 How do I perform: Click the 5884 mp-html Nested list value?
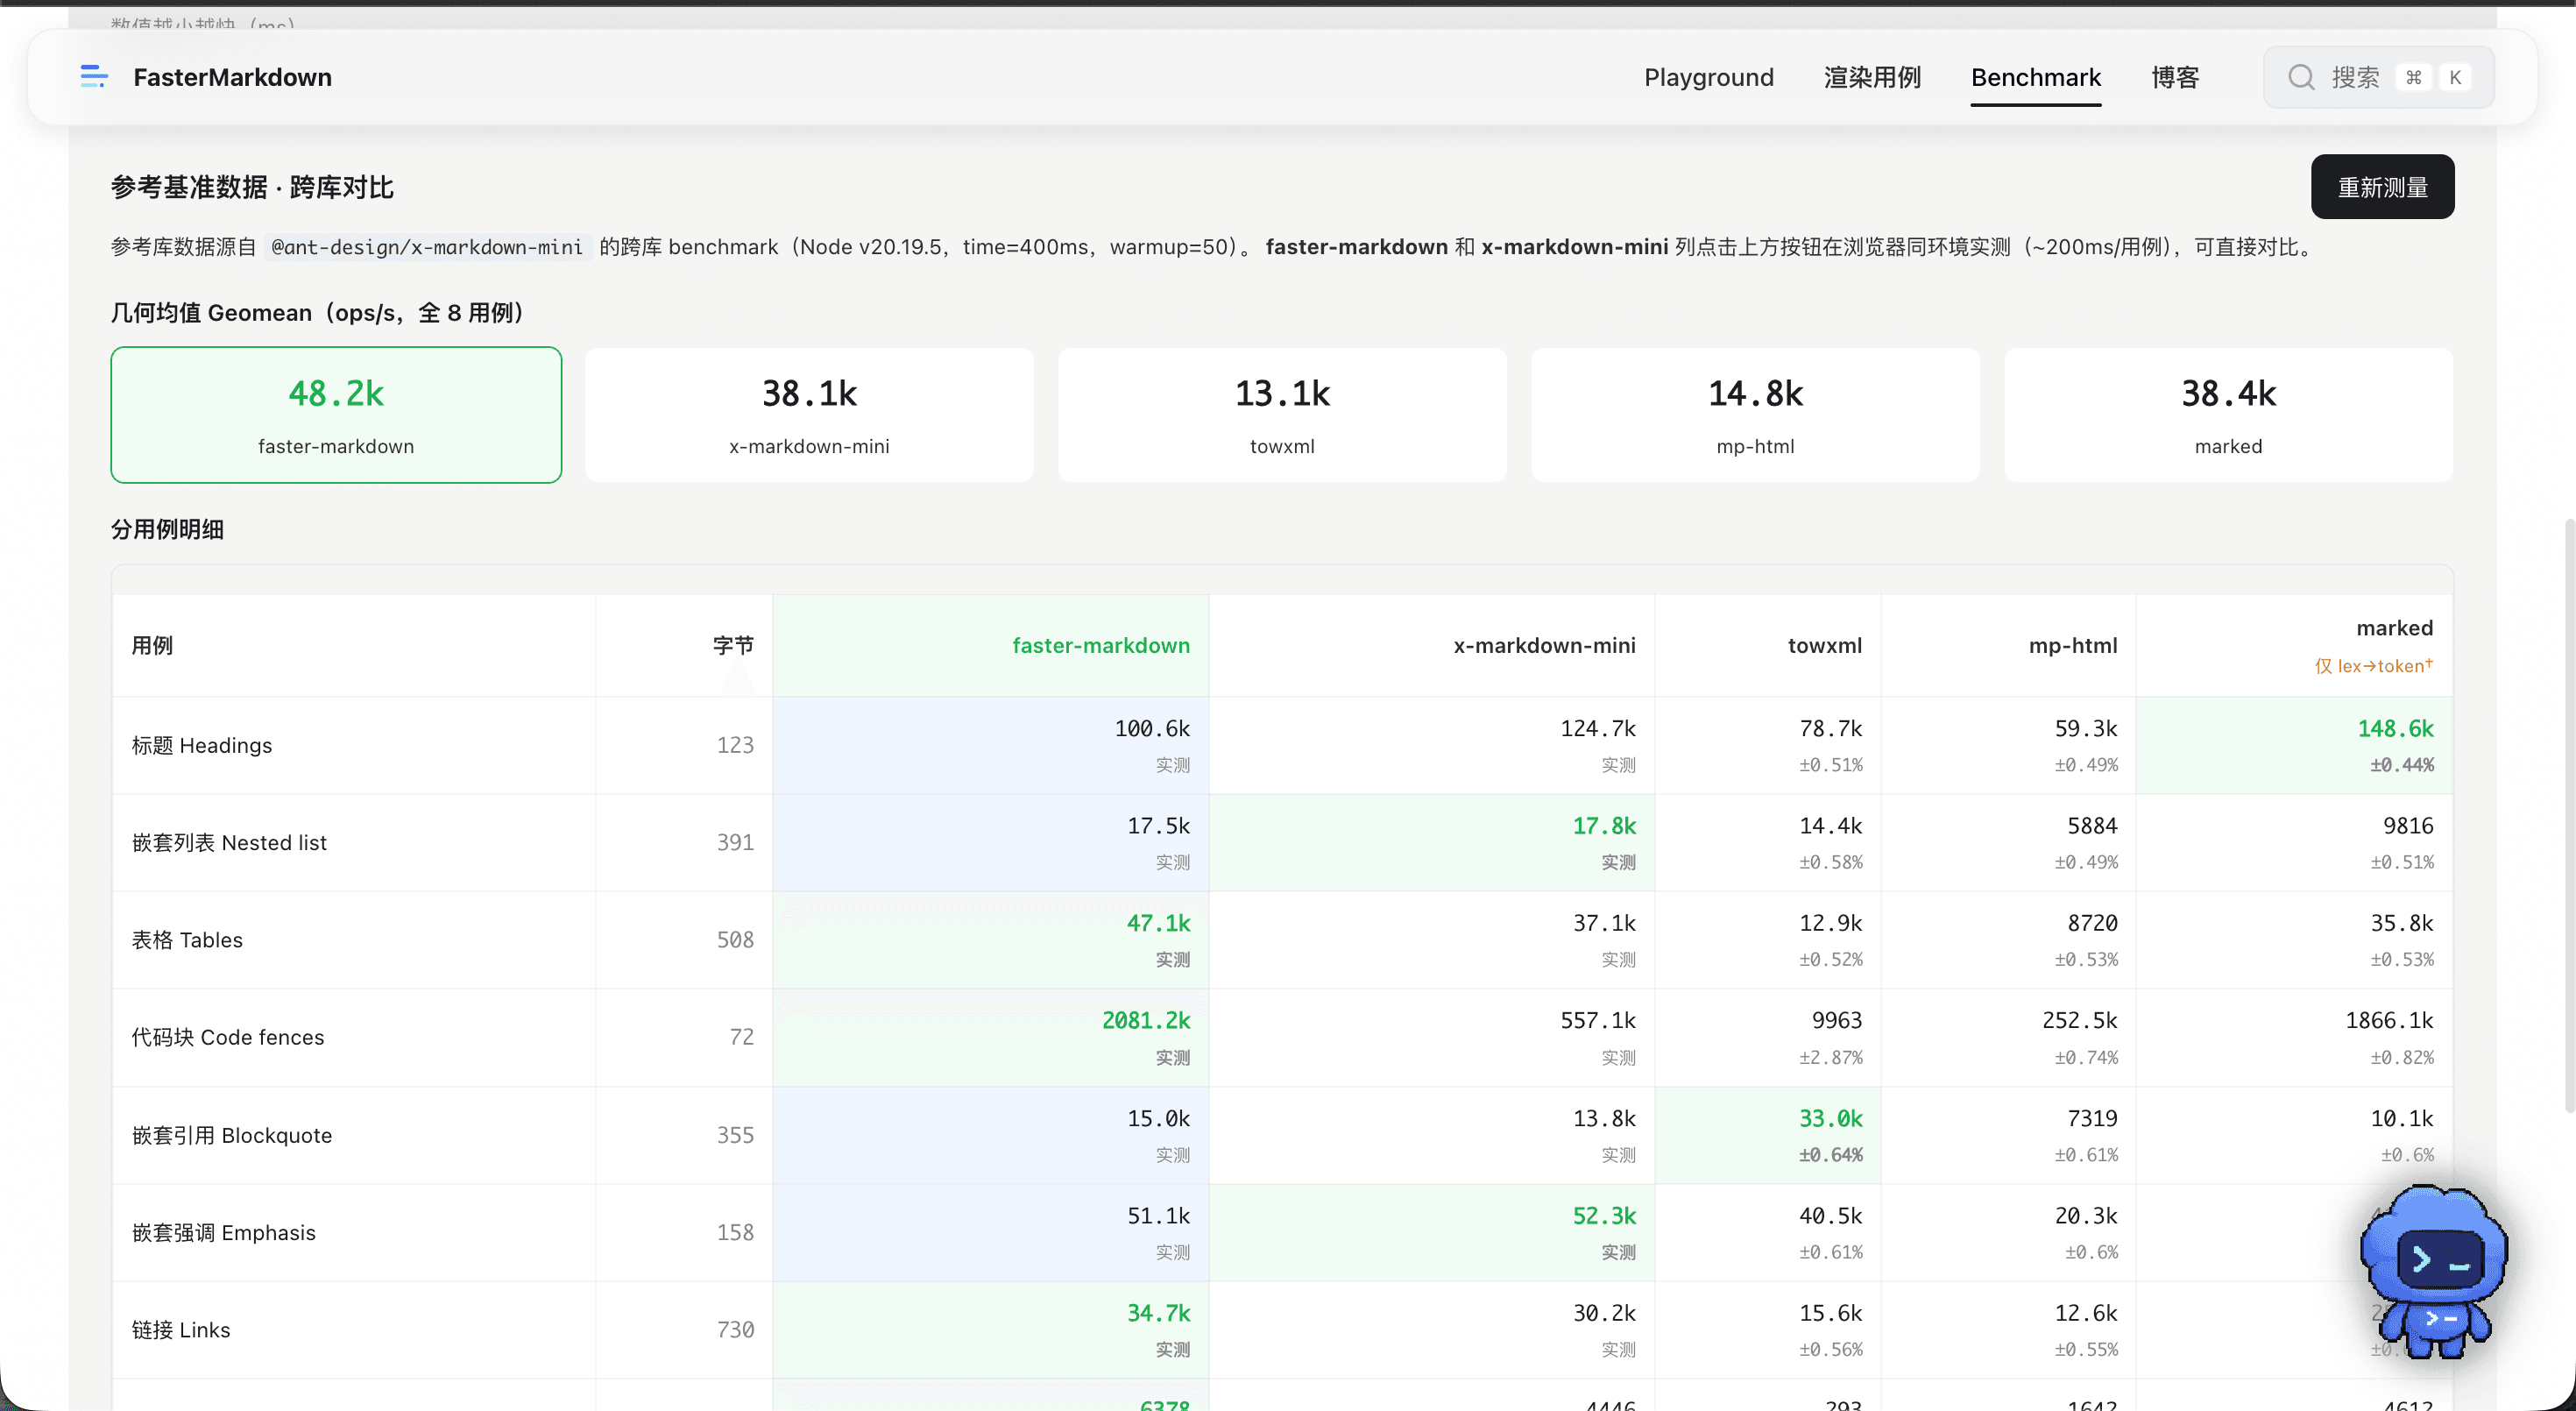(2092, 825)
